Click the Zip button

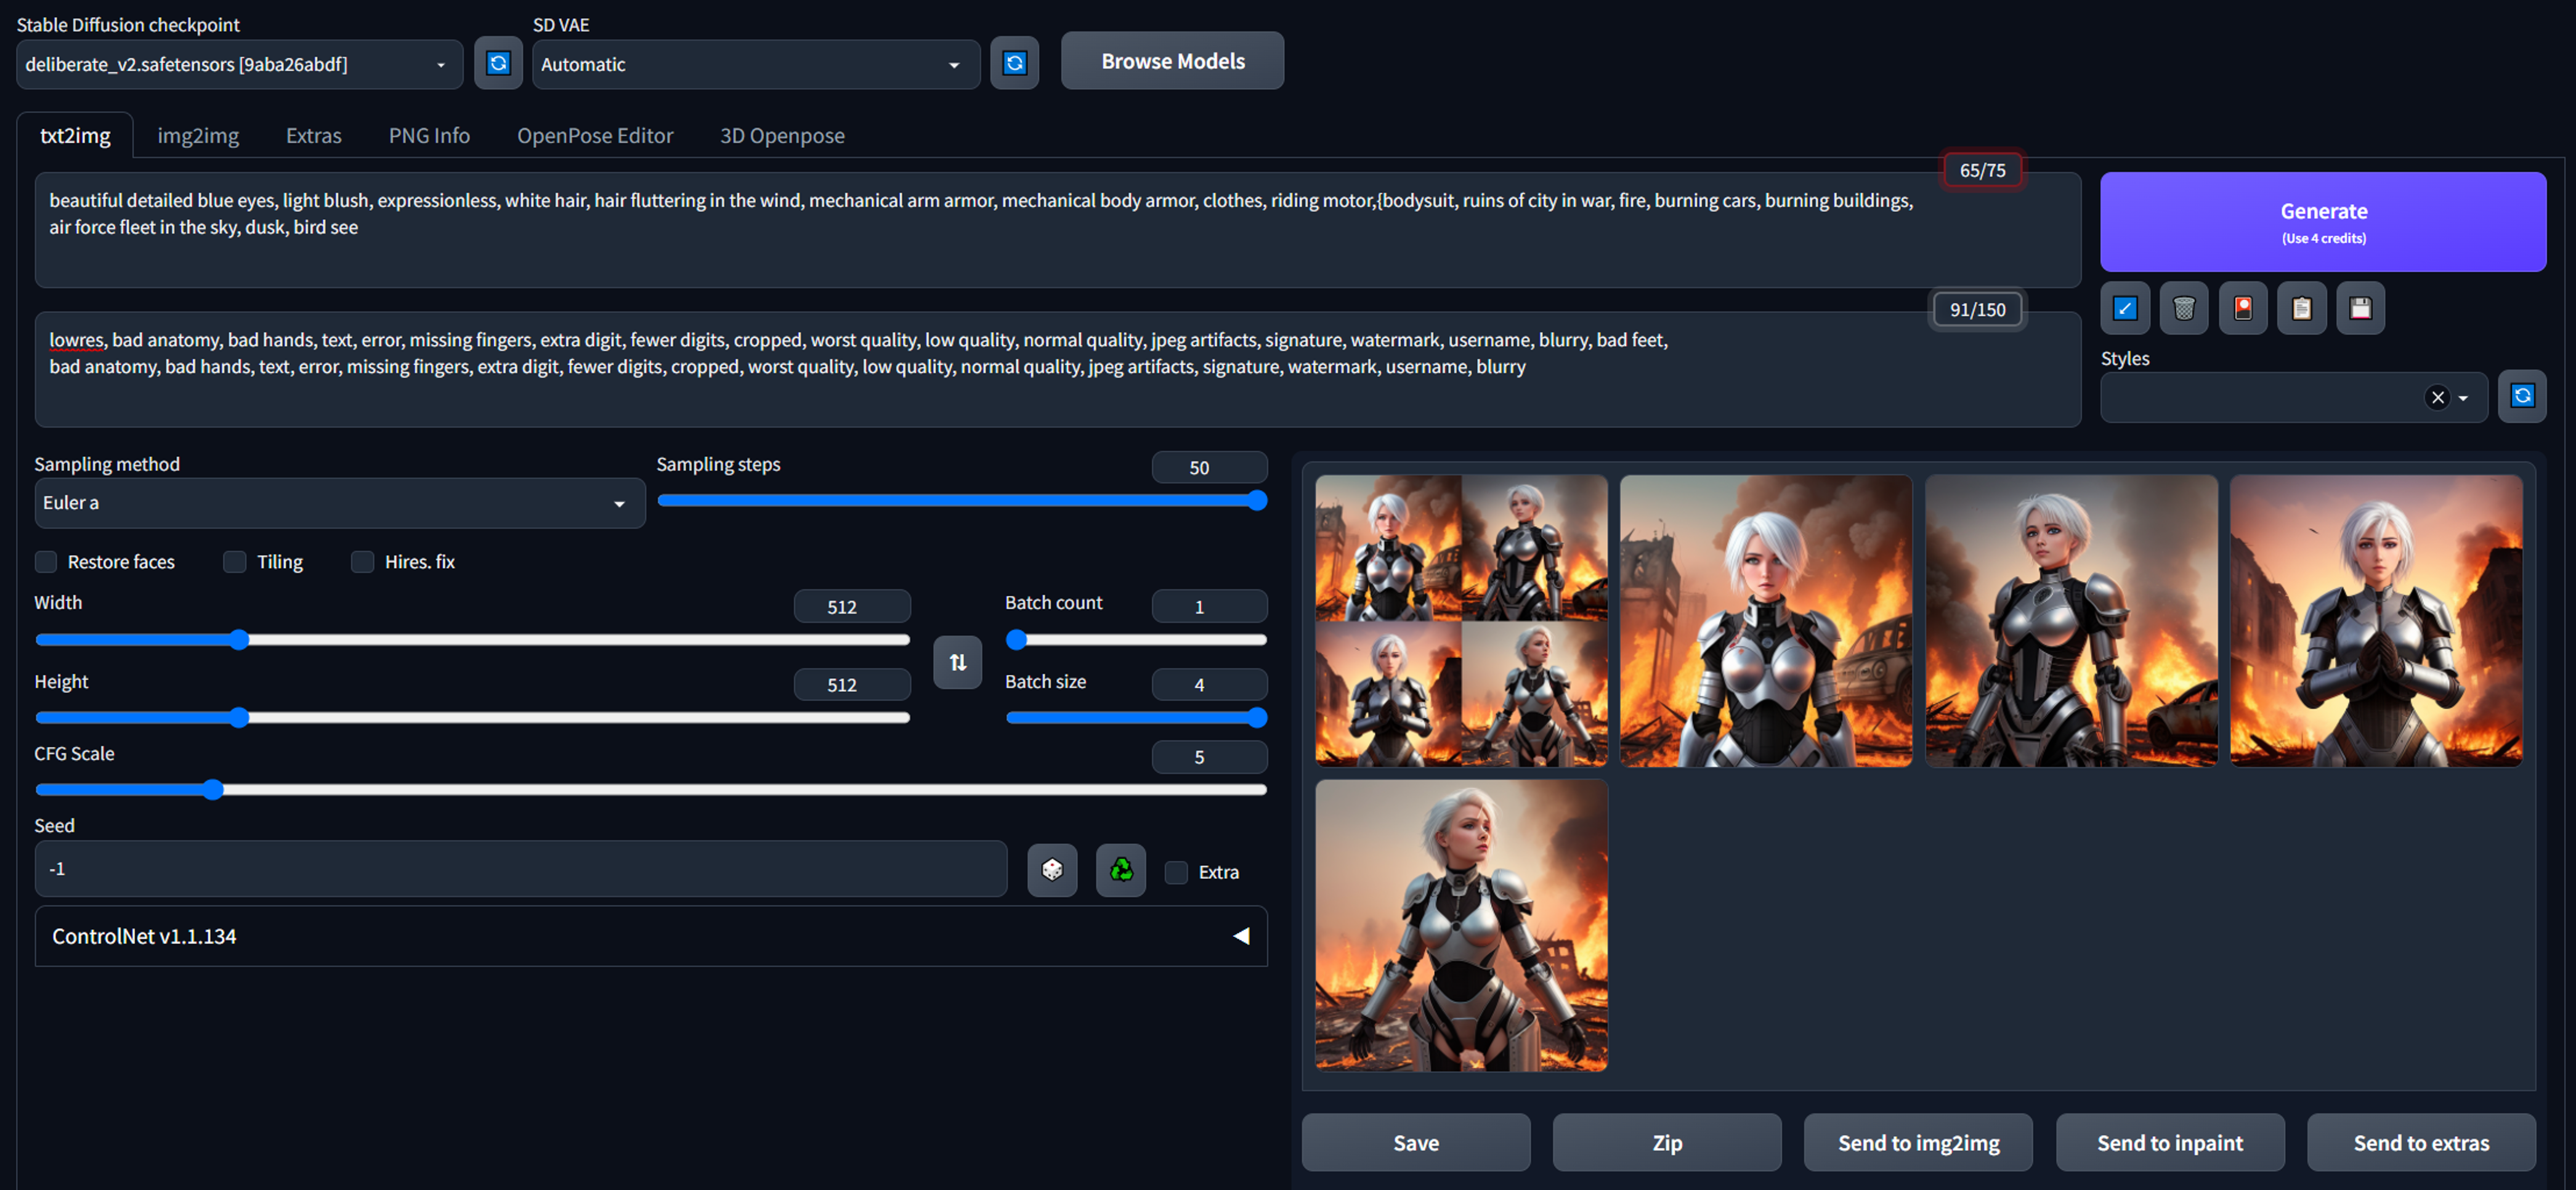tap(1667, 1142)
